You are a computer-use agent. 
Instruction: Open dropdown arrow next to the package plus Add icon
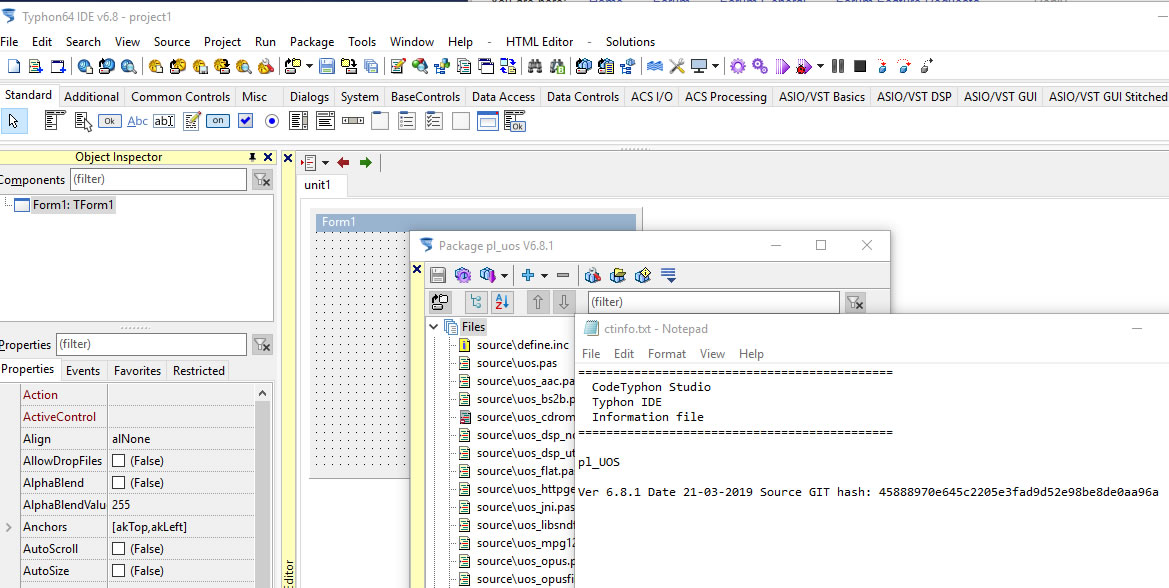(544, 275)
